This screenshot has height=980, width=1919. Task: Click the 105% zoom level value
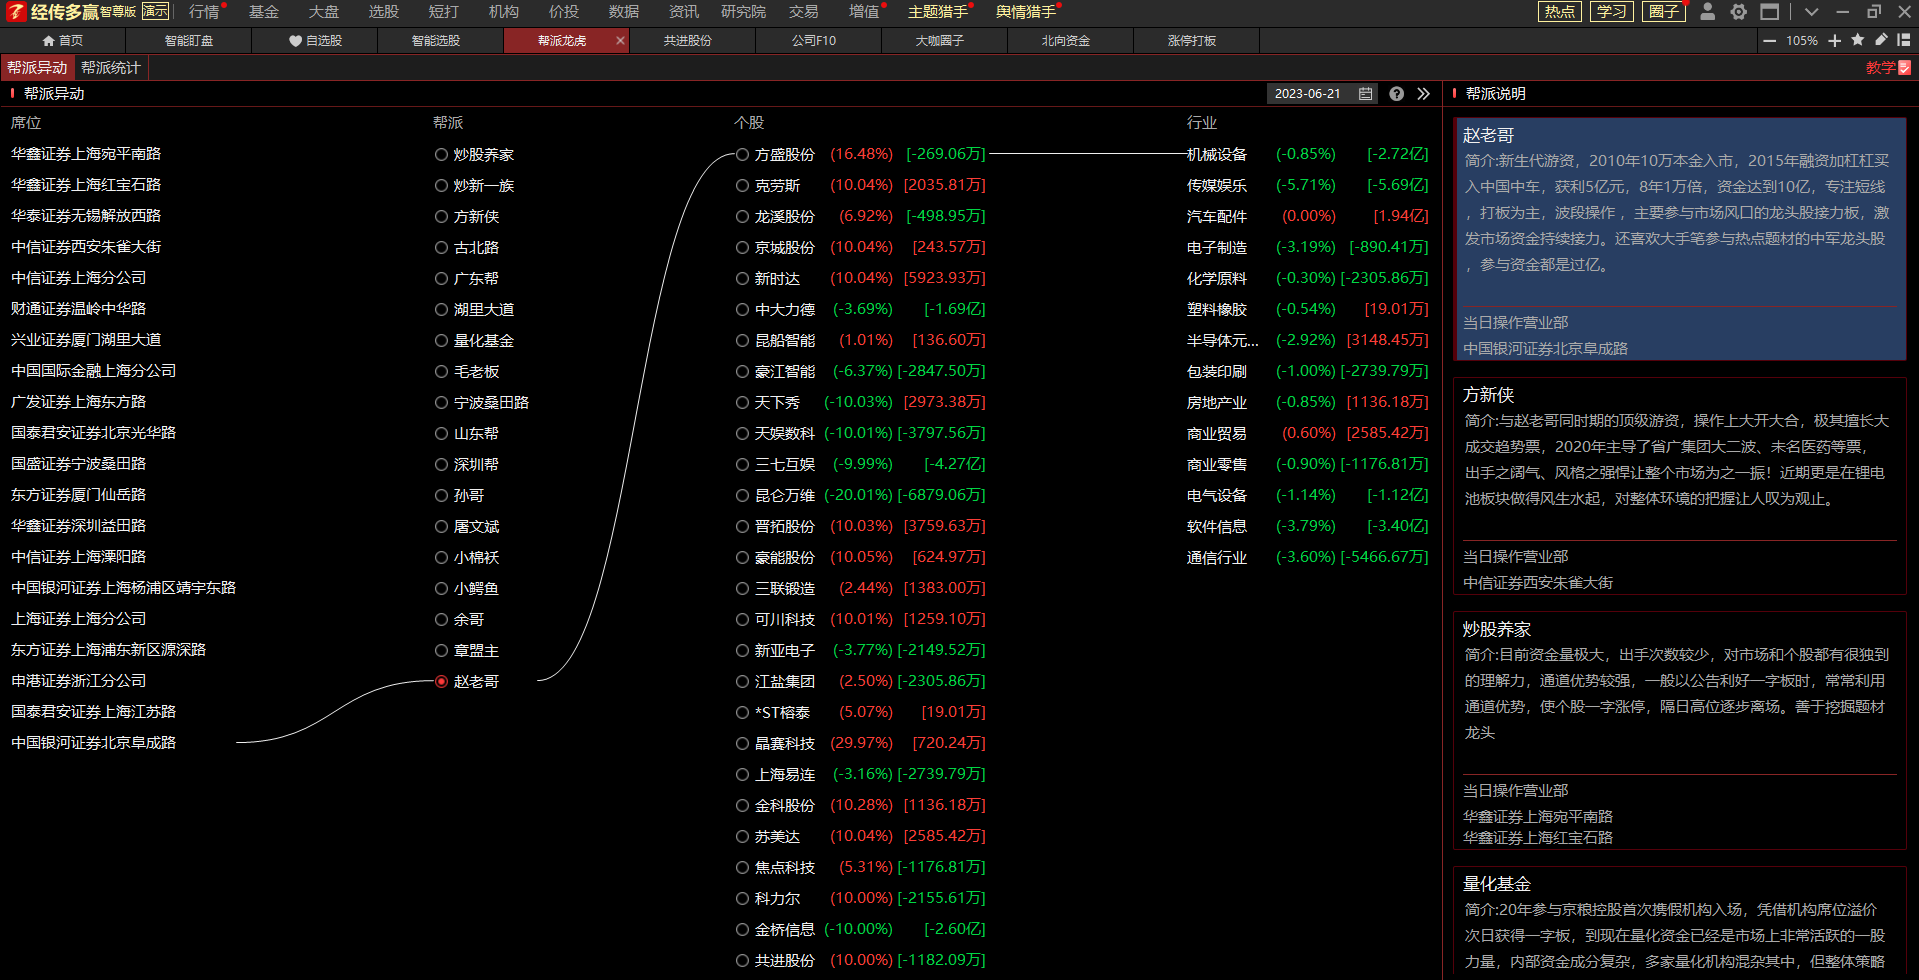1802,41
